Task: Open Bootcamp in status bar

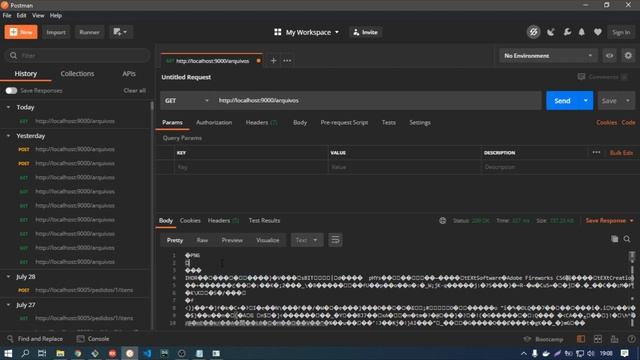Action: click(x=543, y=339)
